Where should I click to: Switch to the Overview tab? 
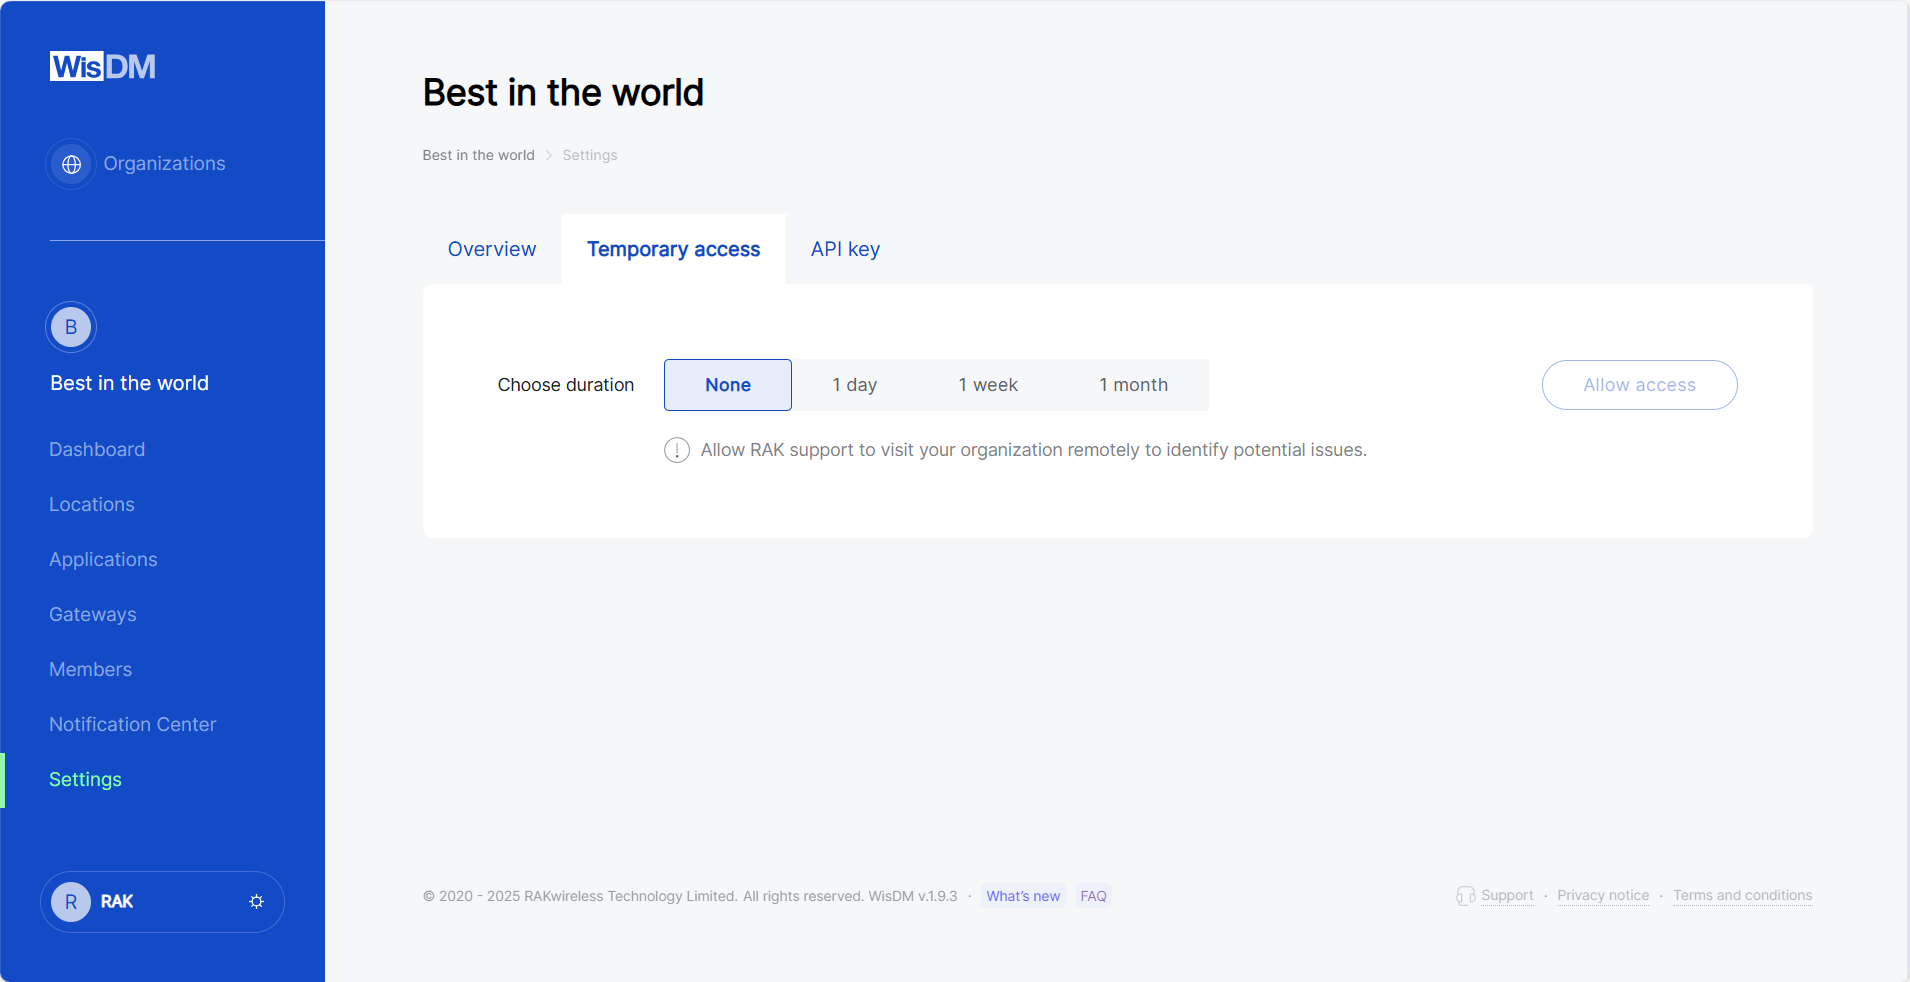tap(491, 249)
